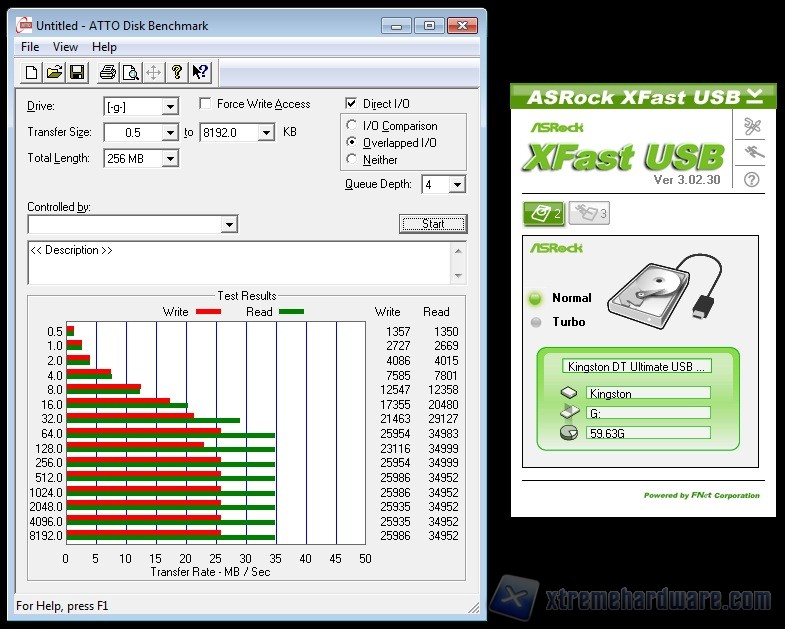Expand the Queue Depth dropdown

(x=457, y=185)
